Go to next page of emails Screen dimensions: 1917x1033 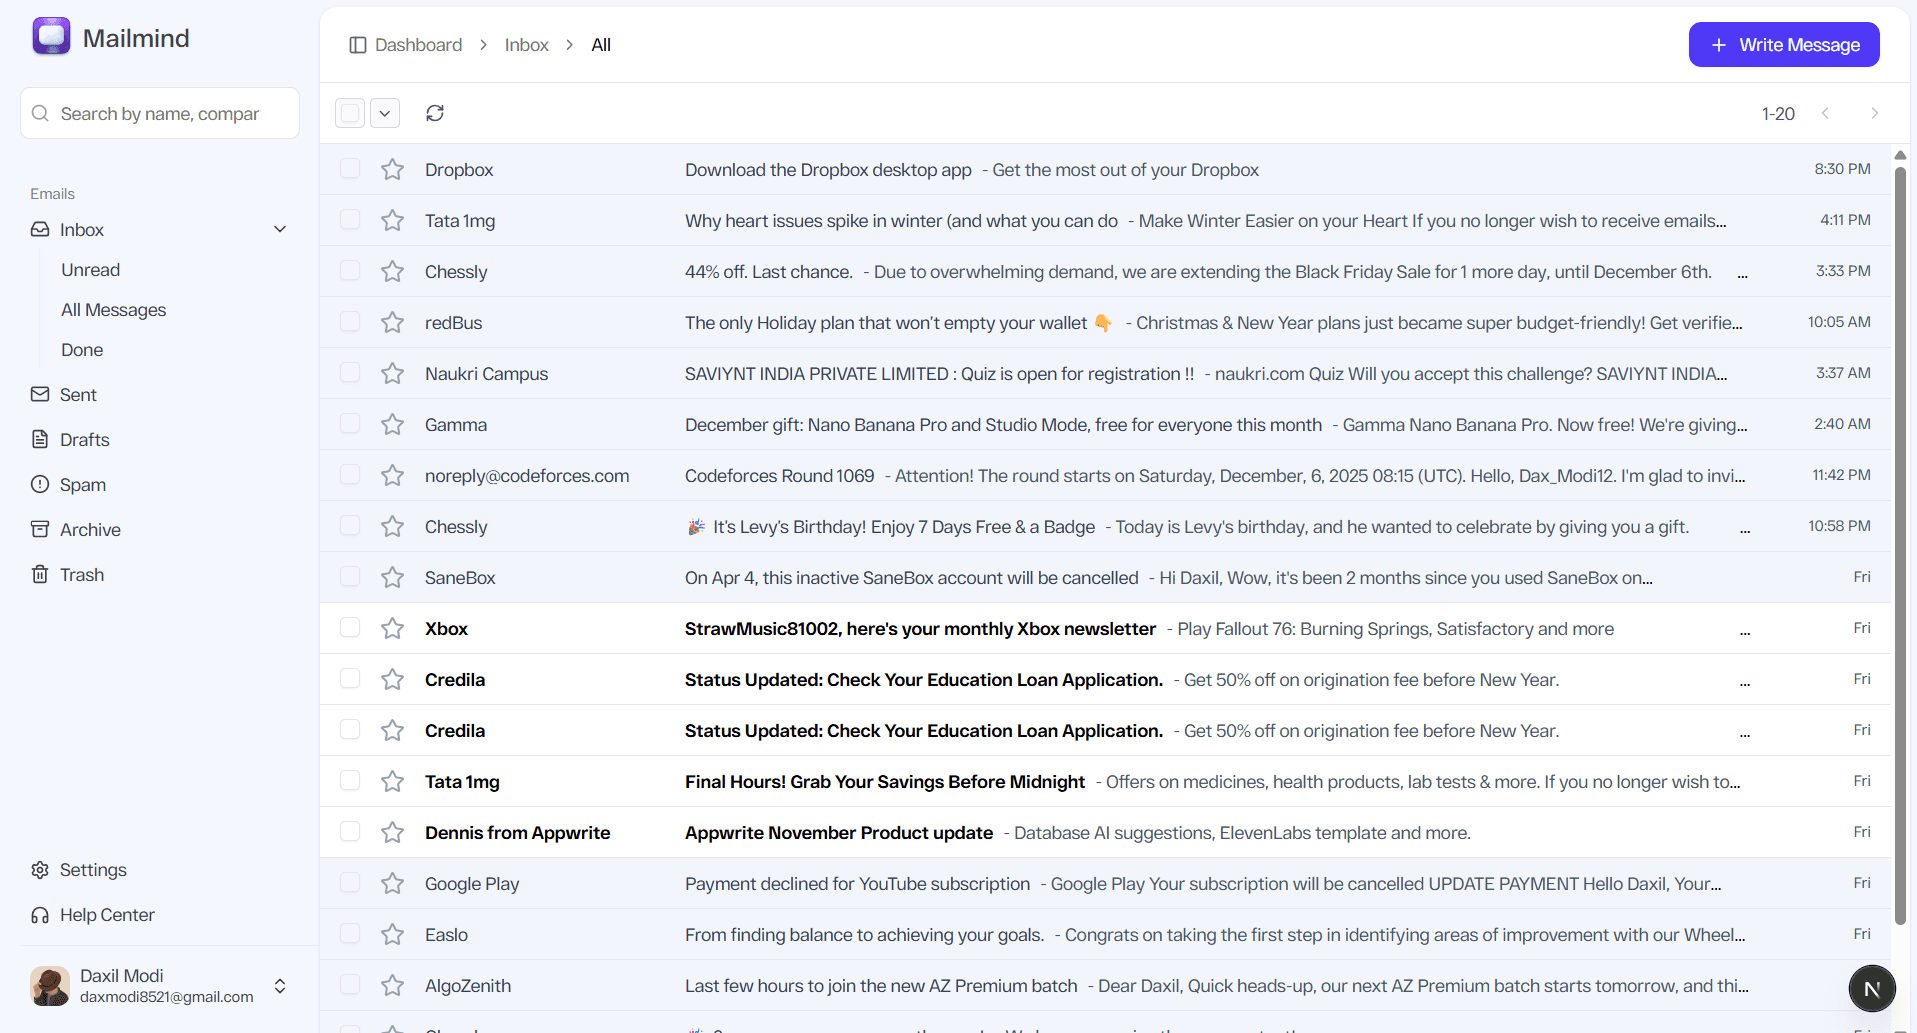point(1874,113)
